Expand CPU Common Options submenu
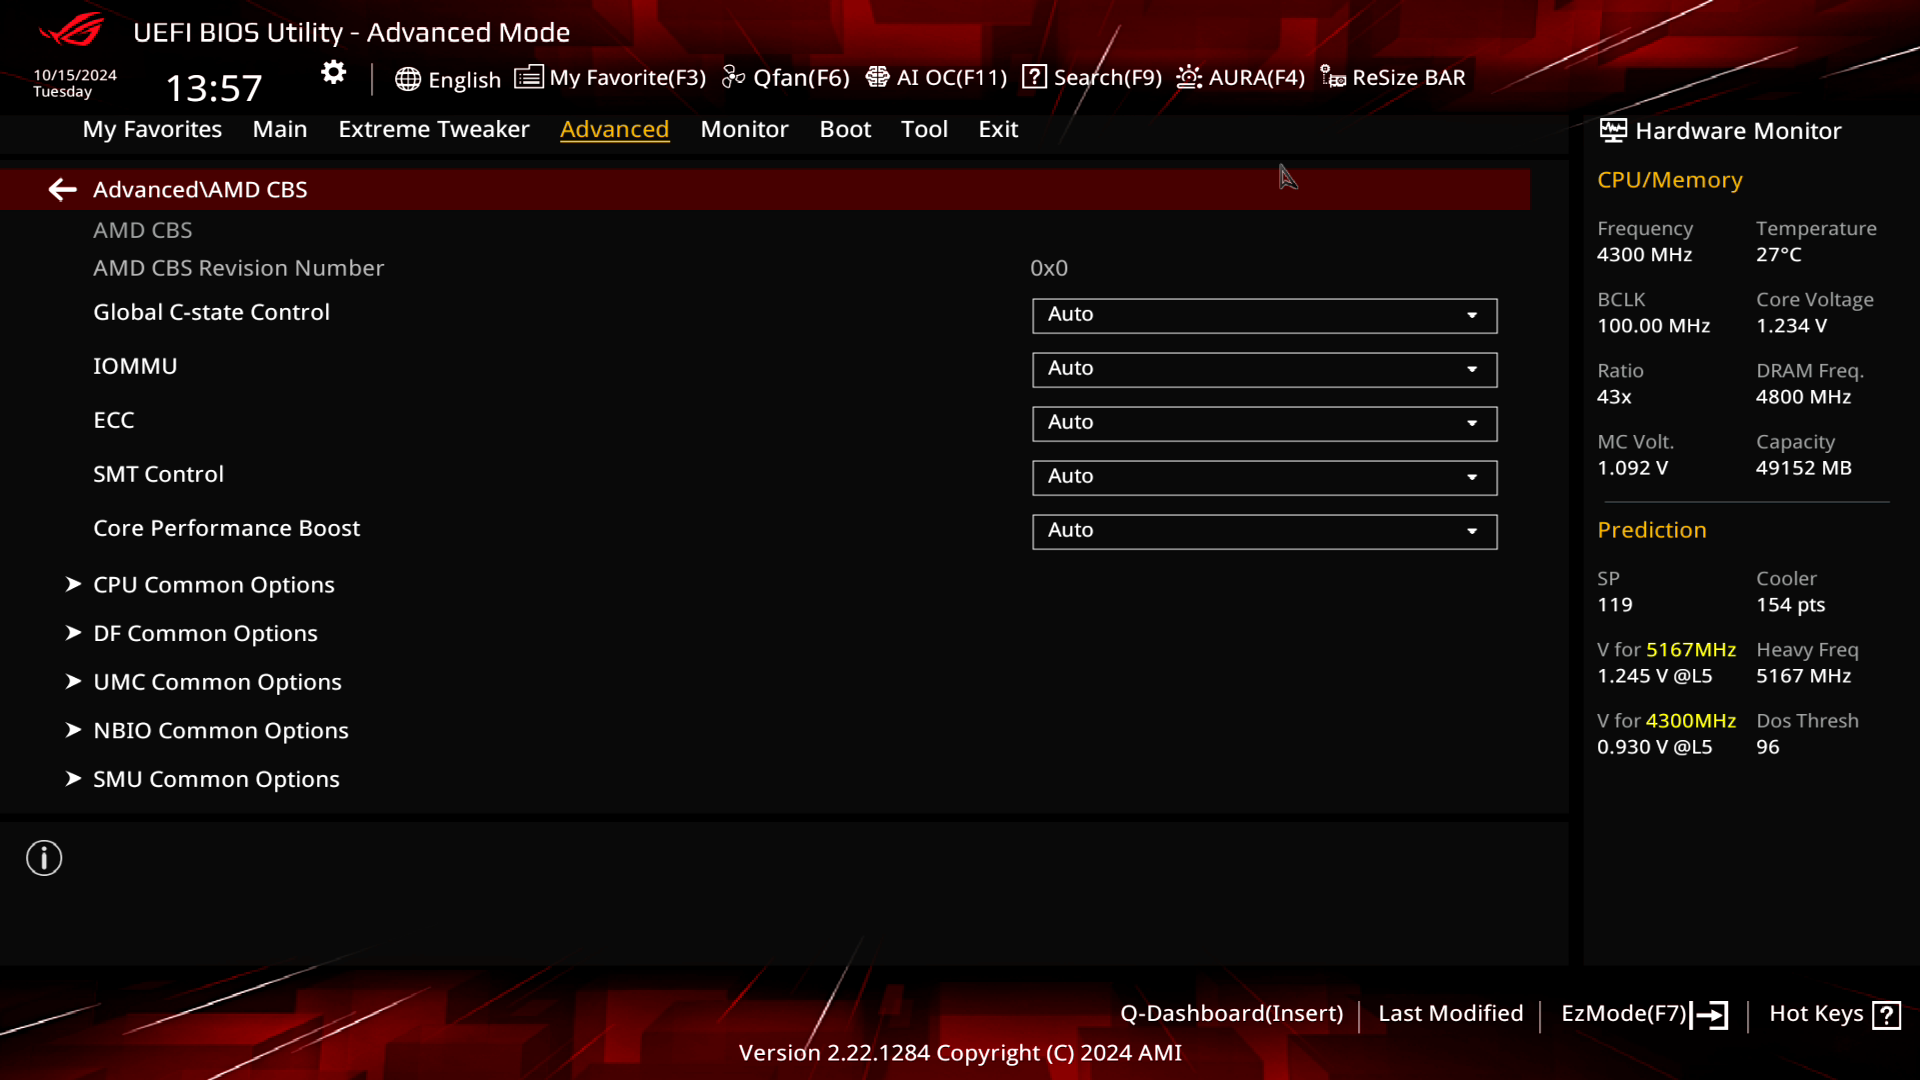 click(x=215, y=584)
